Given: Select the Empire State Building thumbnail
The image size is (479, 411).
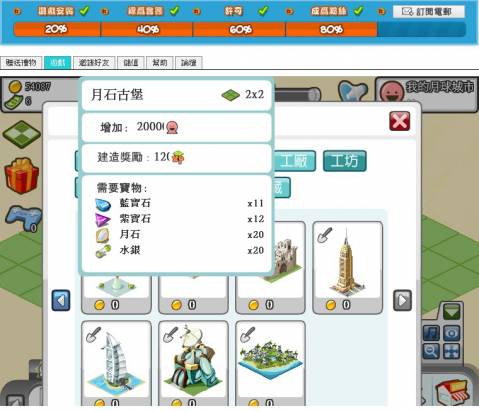Looking at the screenshot, I should 347,268.
